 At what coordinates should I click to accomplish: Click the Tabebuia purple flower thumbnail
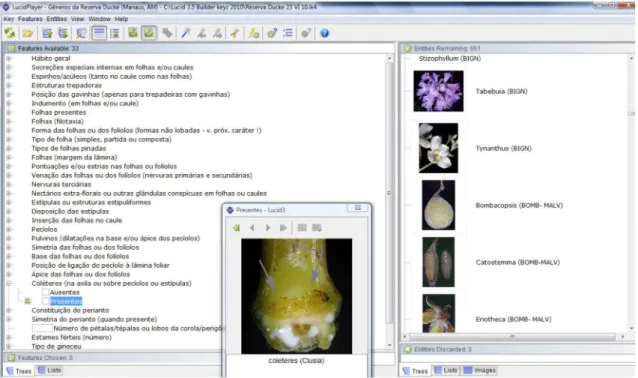tap(438, 91)
